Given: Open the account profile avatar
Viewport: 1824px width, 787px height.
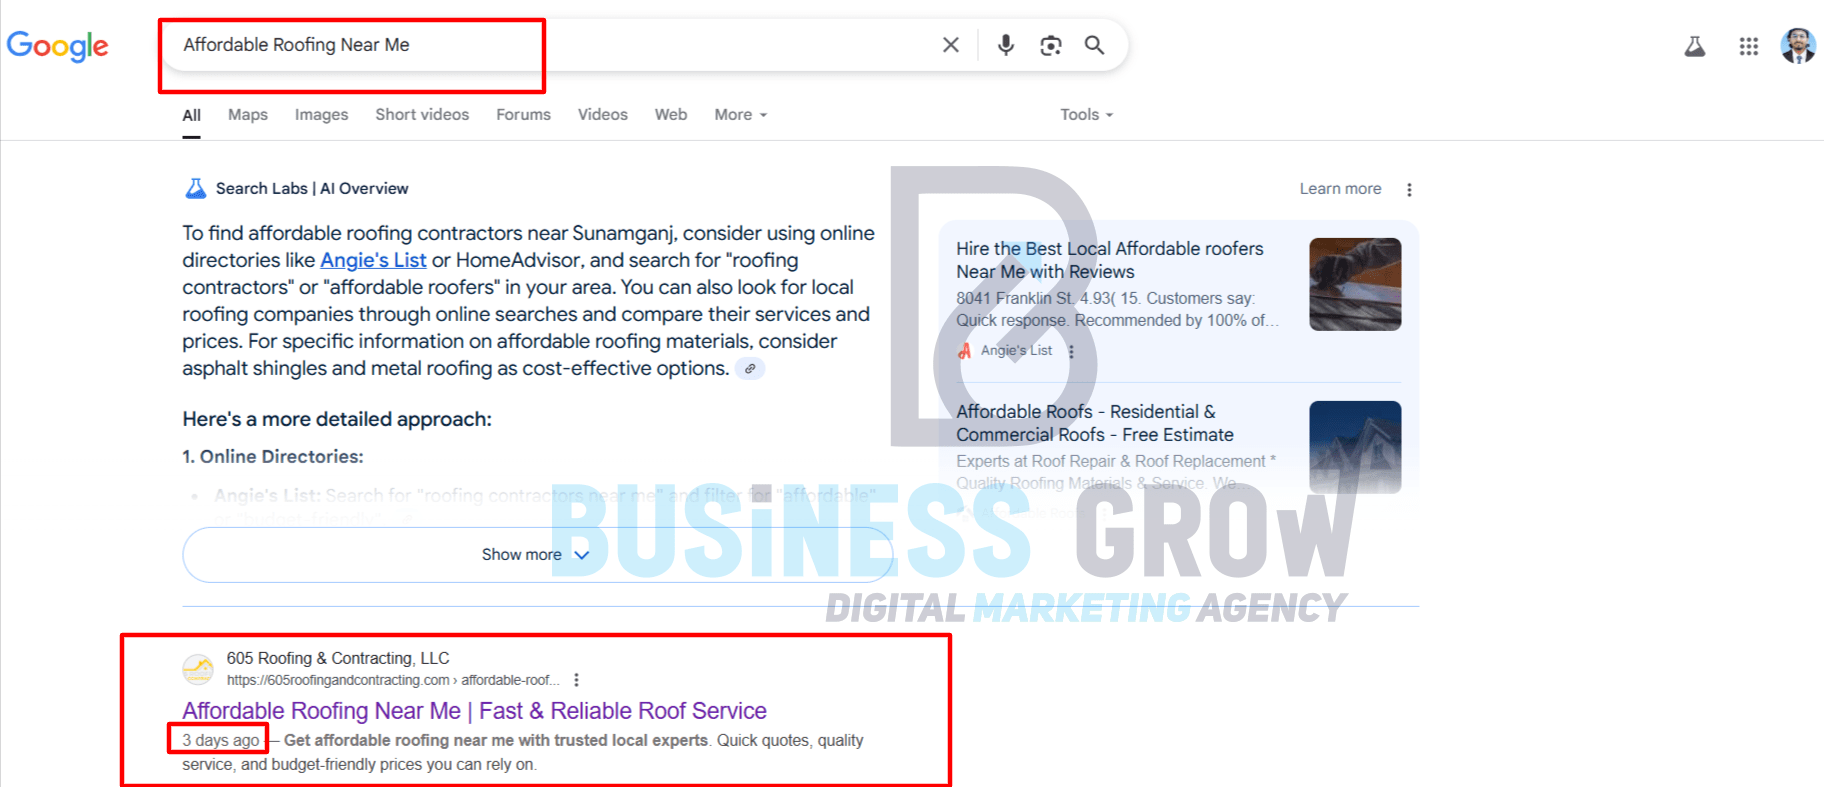Looking at the screenshot, I should 1798,46.
